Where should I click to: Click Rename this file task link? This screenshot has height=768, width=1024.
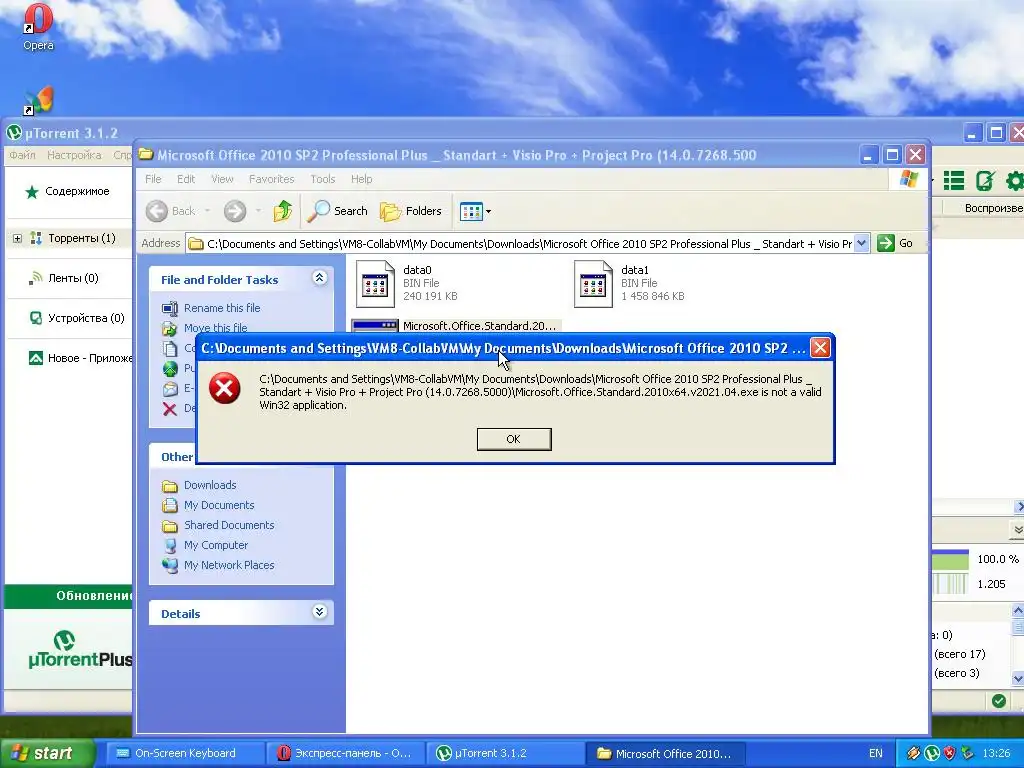[222, 308]
